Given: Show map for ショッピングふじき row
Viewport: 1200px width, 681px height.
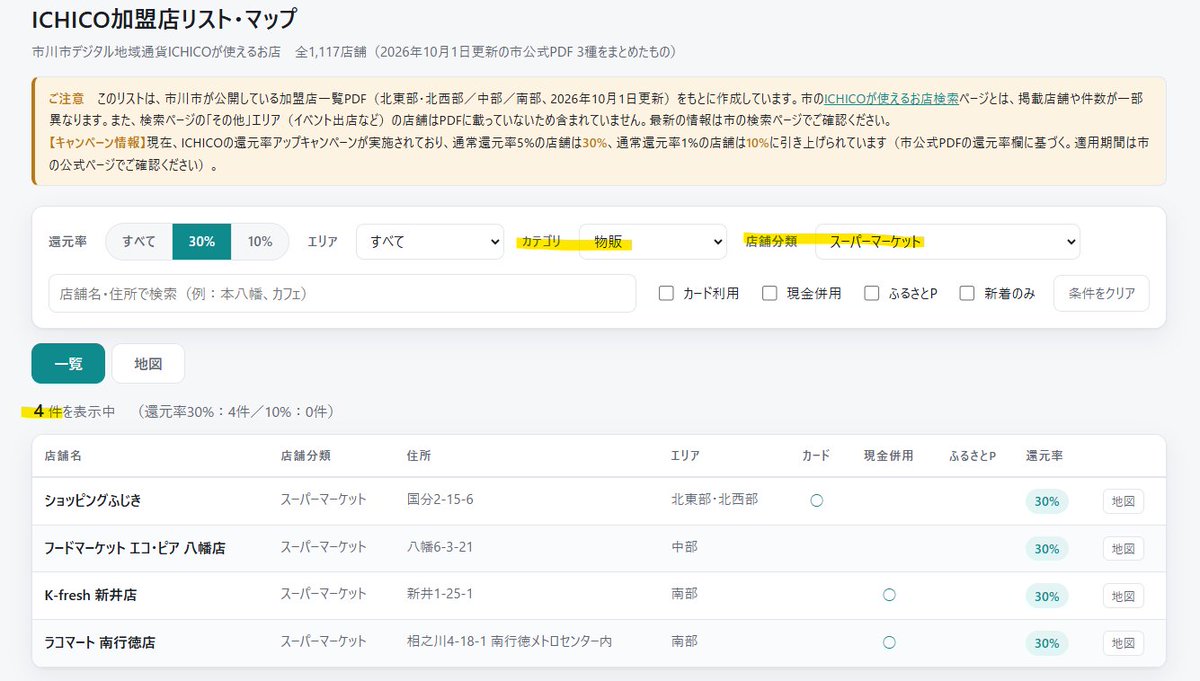Looking at the screenshot, I should 1123,501.
